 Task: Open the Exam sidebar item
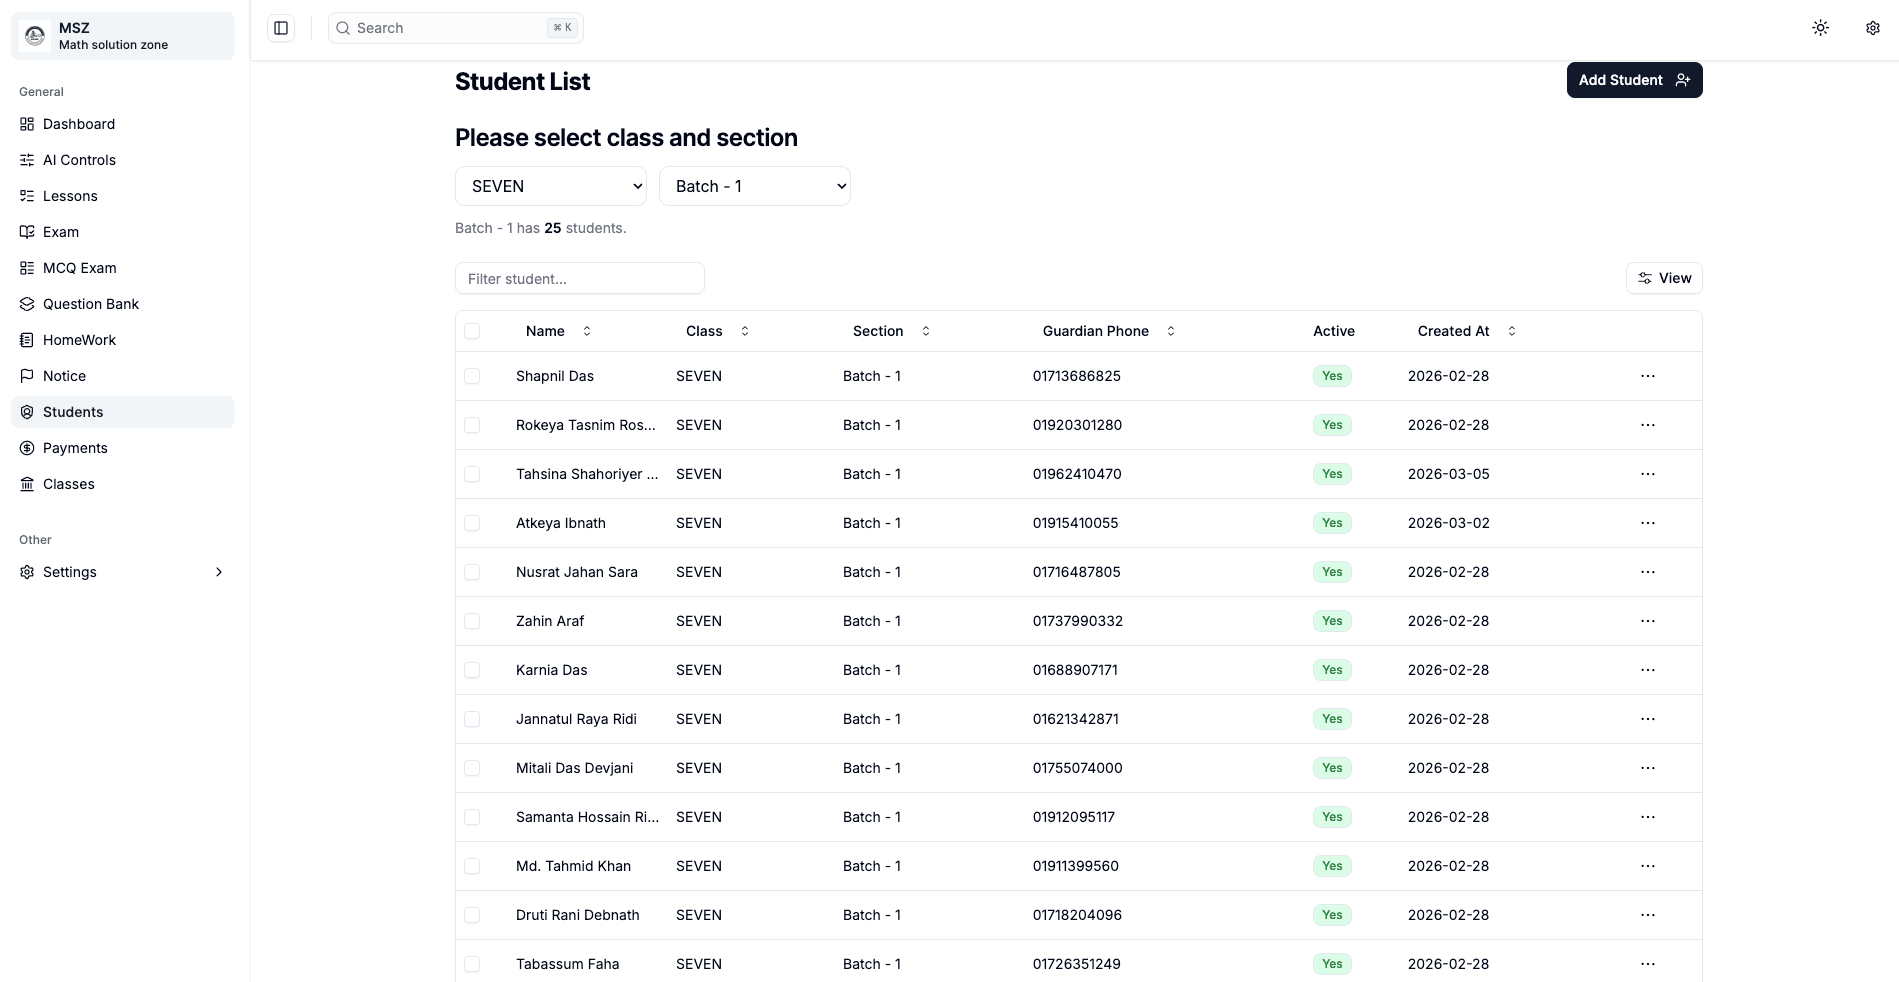(x=123, y=232)
